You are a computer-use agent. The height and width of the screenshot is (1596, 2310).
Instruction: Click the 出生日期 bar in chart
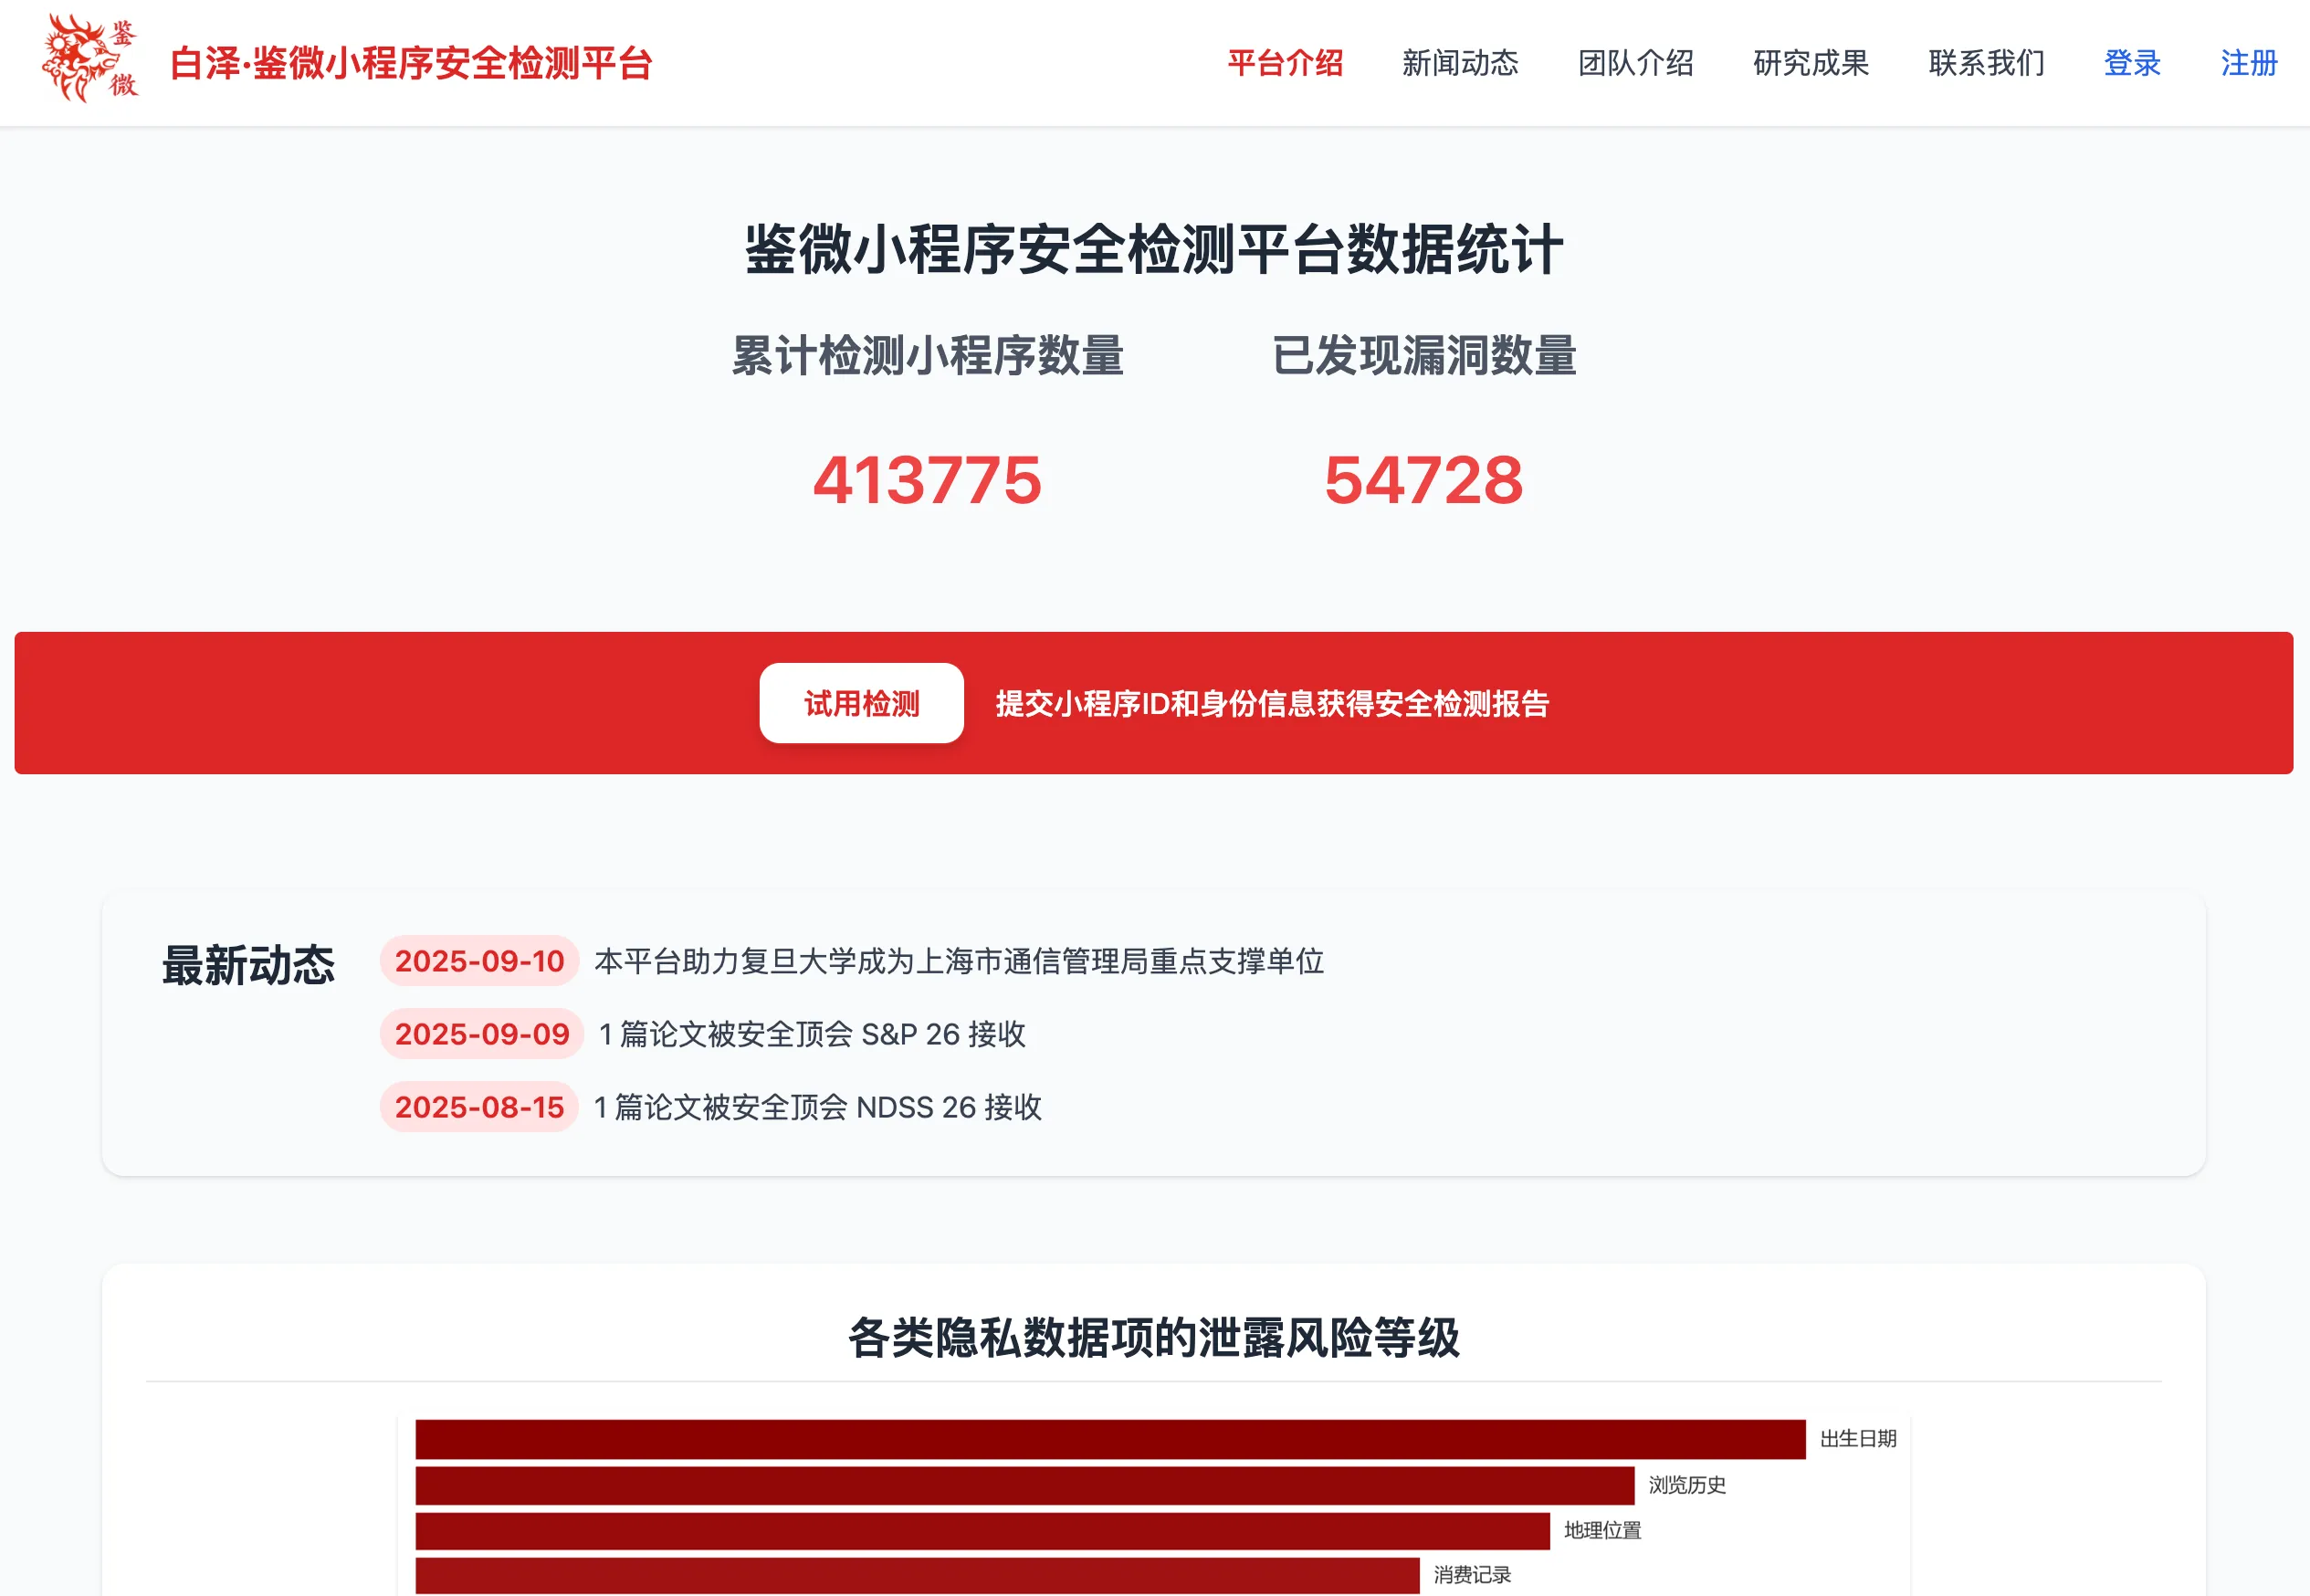click(1110, 1439)
